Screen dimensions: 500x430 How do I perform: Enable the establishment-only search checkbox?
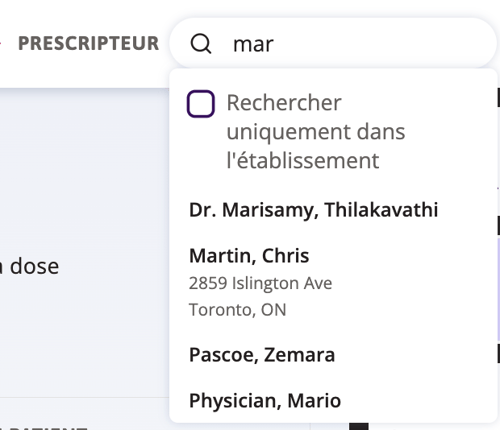click(x=200, y=104)
